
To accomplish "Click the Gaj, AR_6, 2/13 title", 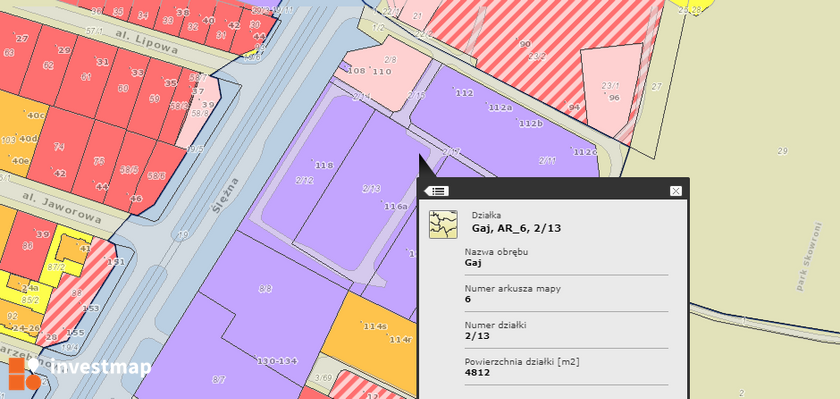I will (516, 228).
